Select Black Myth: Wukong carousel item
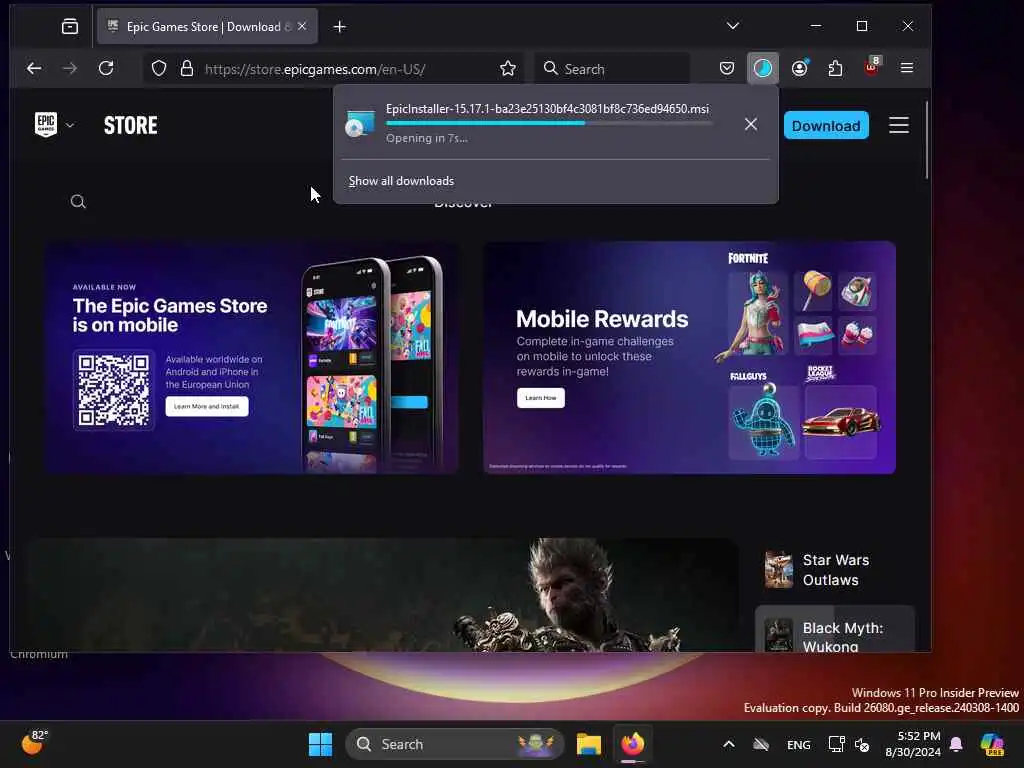The height and width of the screenshot is (768, 1024). point(835,630)
